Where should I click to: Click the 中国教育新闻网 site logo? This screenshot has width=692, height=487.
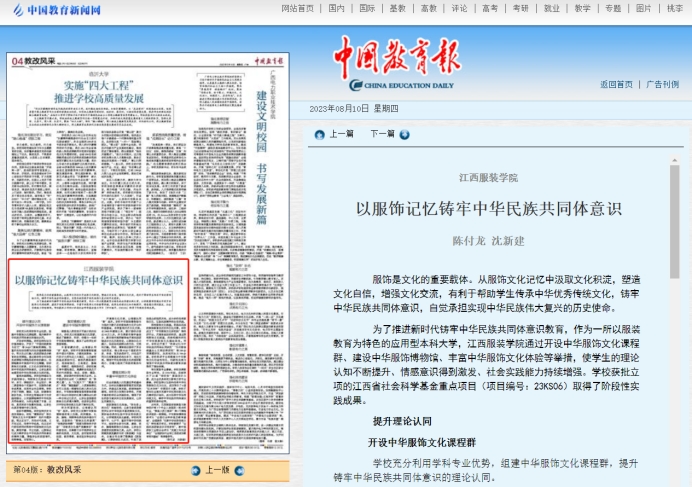[x=57, y=8]
